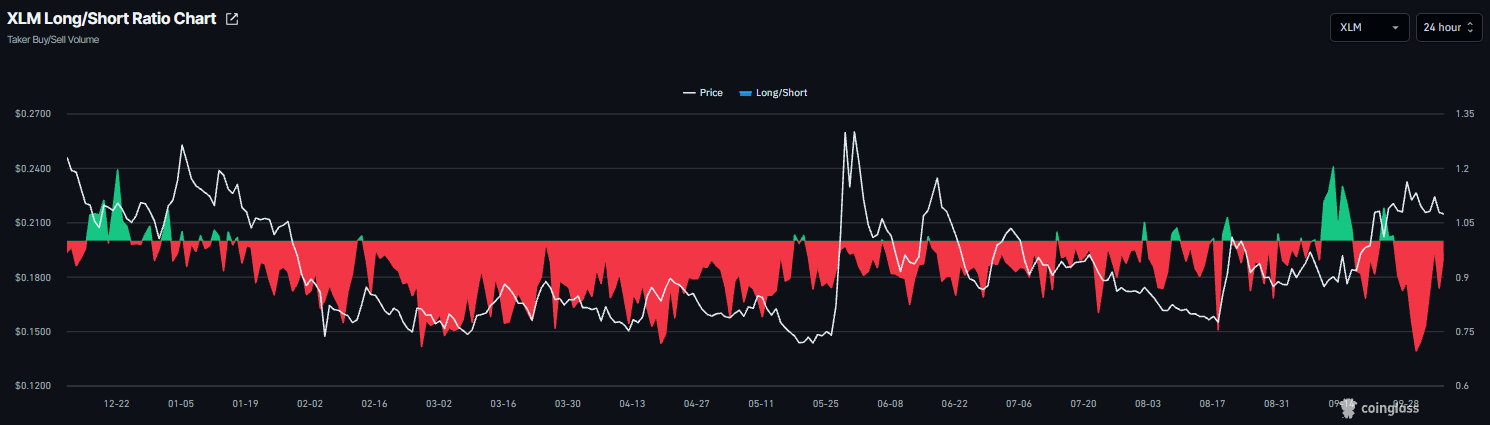Click the 02-16 date label

(x=374, y=404)
